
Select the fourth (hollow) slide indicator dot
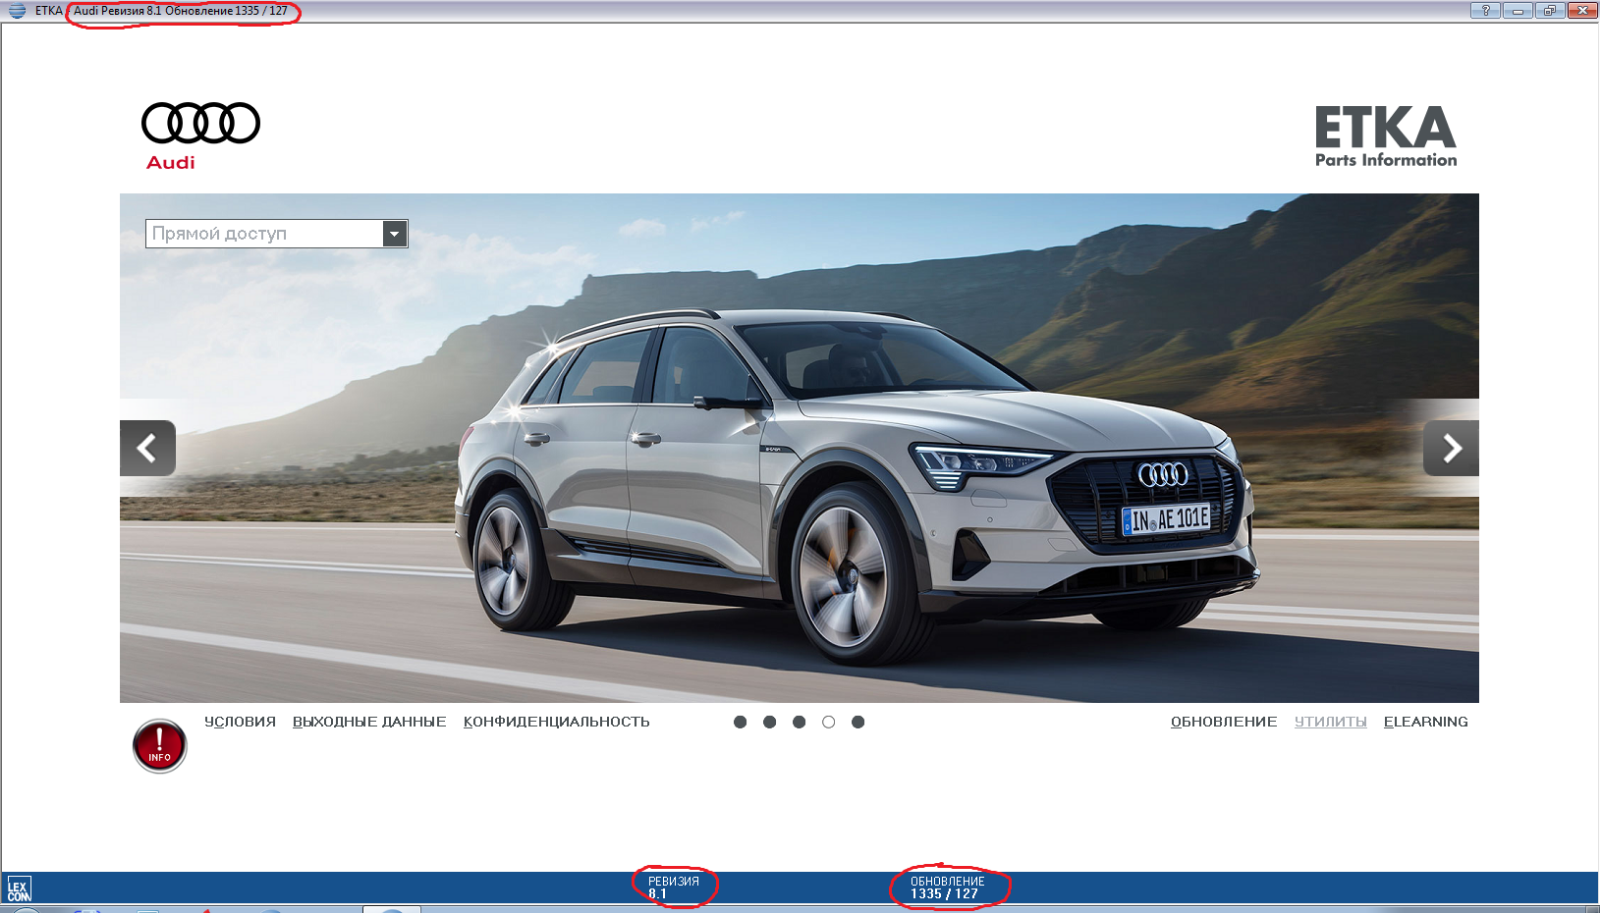[828, 722]
